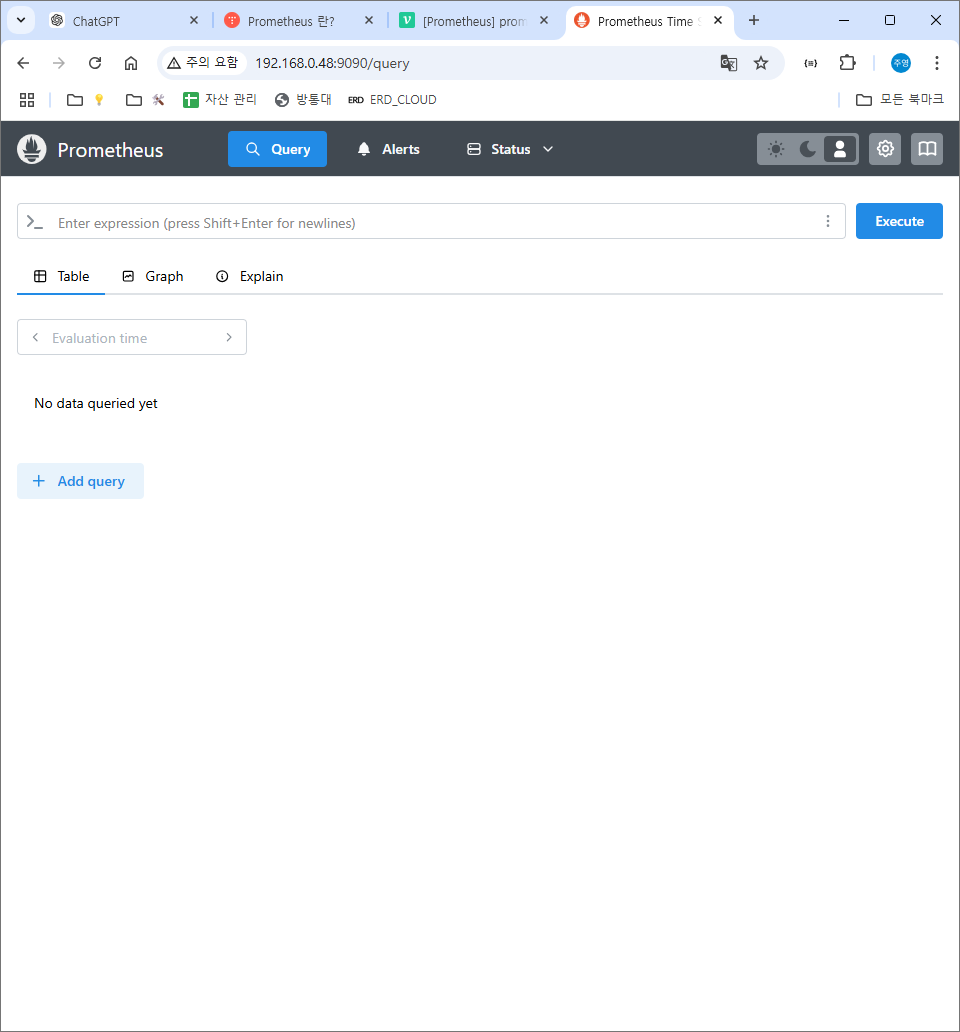Reload the current page
This screenshot has width=960, height=1032.
tap(95, 63)
